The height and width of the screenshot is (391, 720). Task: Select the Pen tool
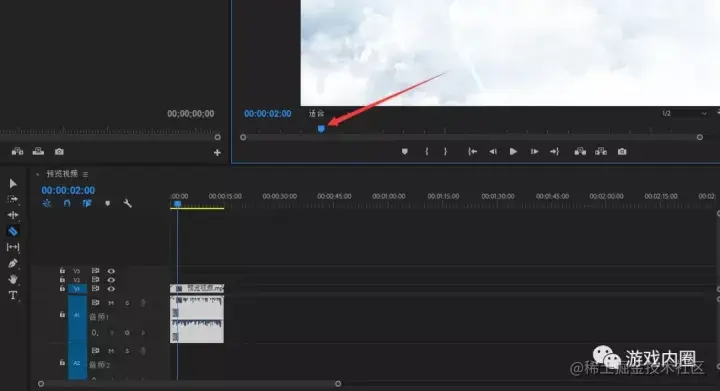click(13, 263)
